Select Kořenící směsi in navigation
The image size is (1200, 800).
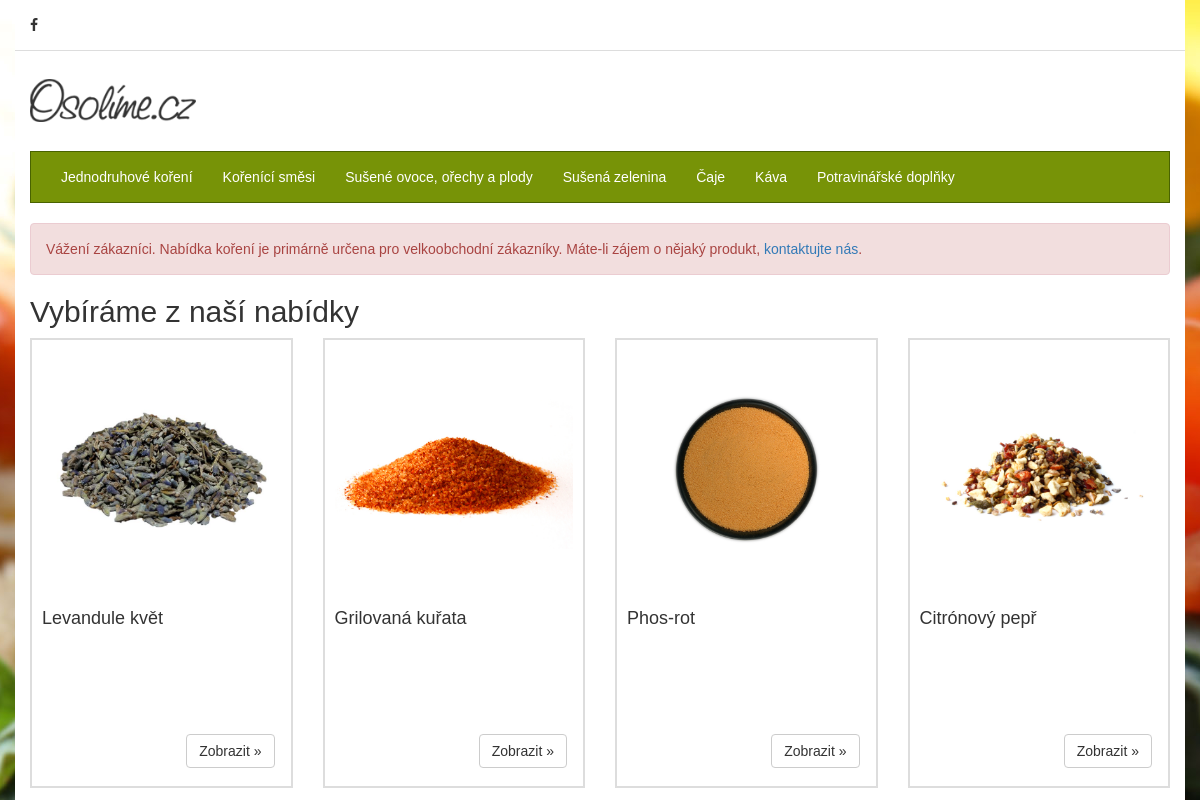tap(269, 177)
